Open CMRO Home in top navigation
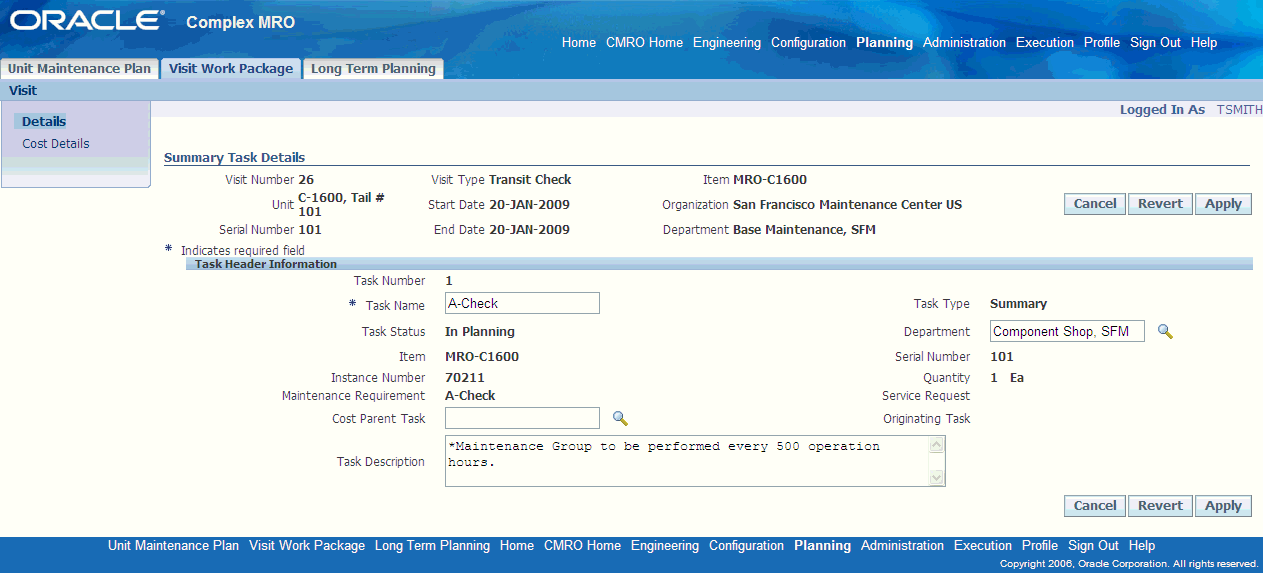1263x573 pixels. pyautogui.click(x=644, y=43)
